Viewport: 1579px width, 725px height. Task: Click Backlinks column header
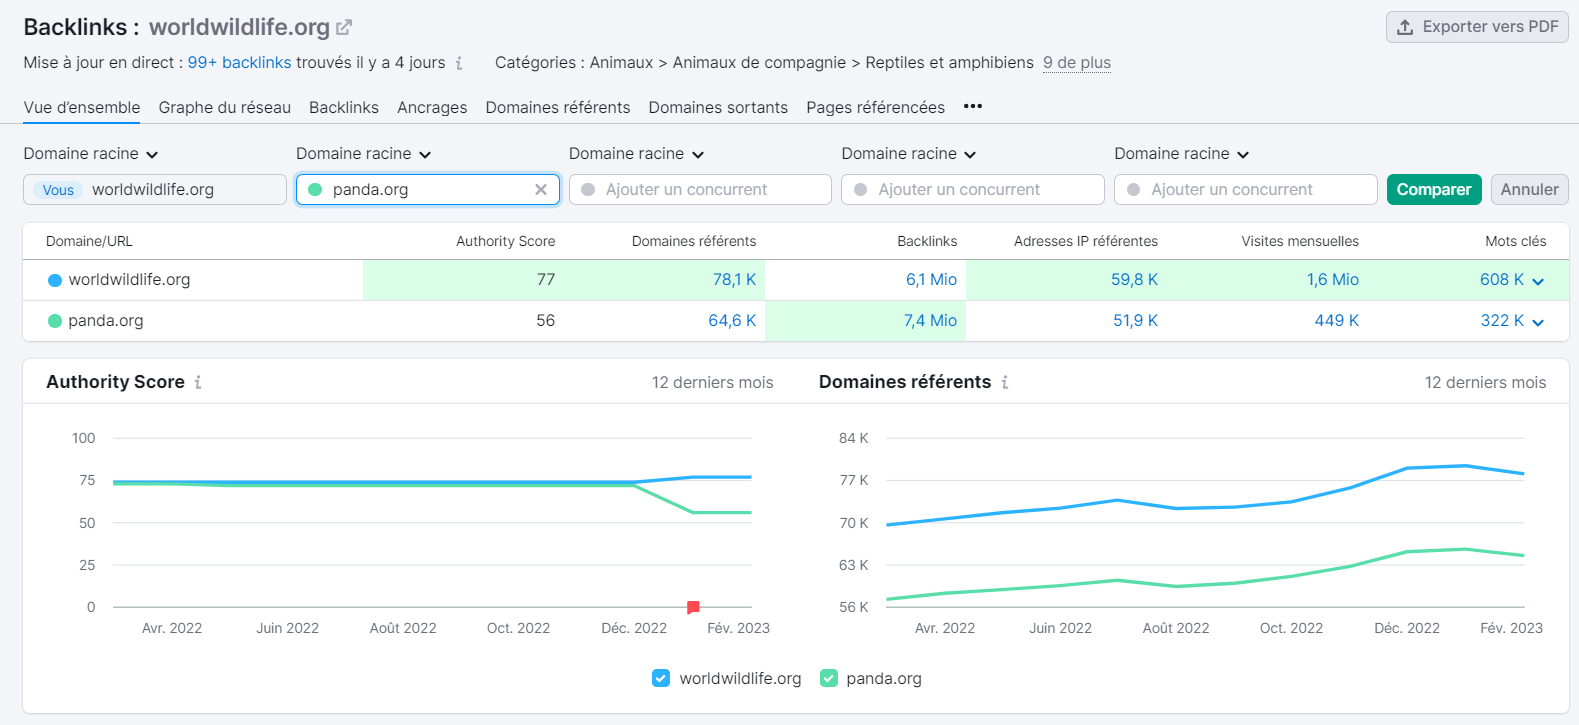(927, 241)
